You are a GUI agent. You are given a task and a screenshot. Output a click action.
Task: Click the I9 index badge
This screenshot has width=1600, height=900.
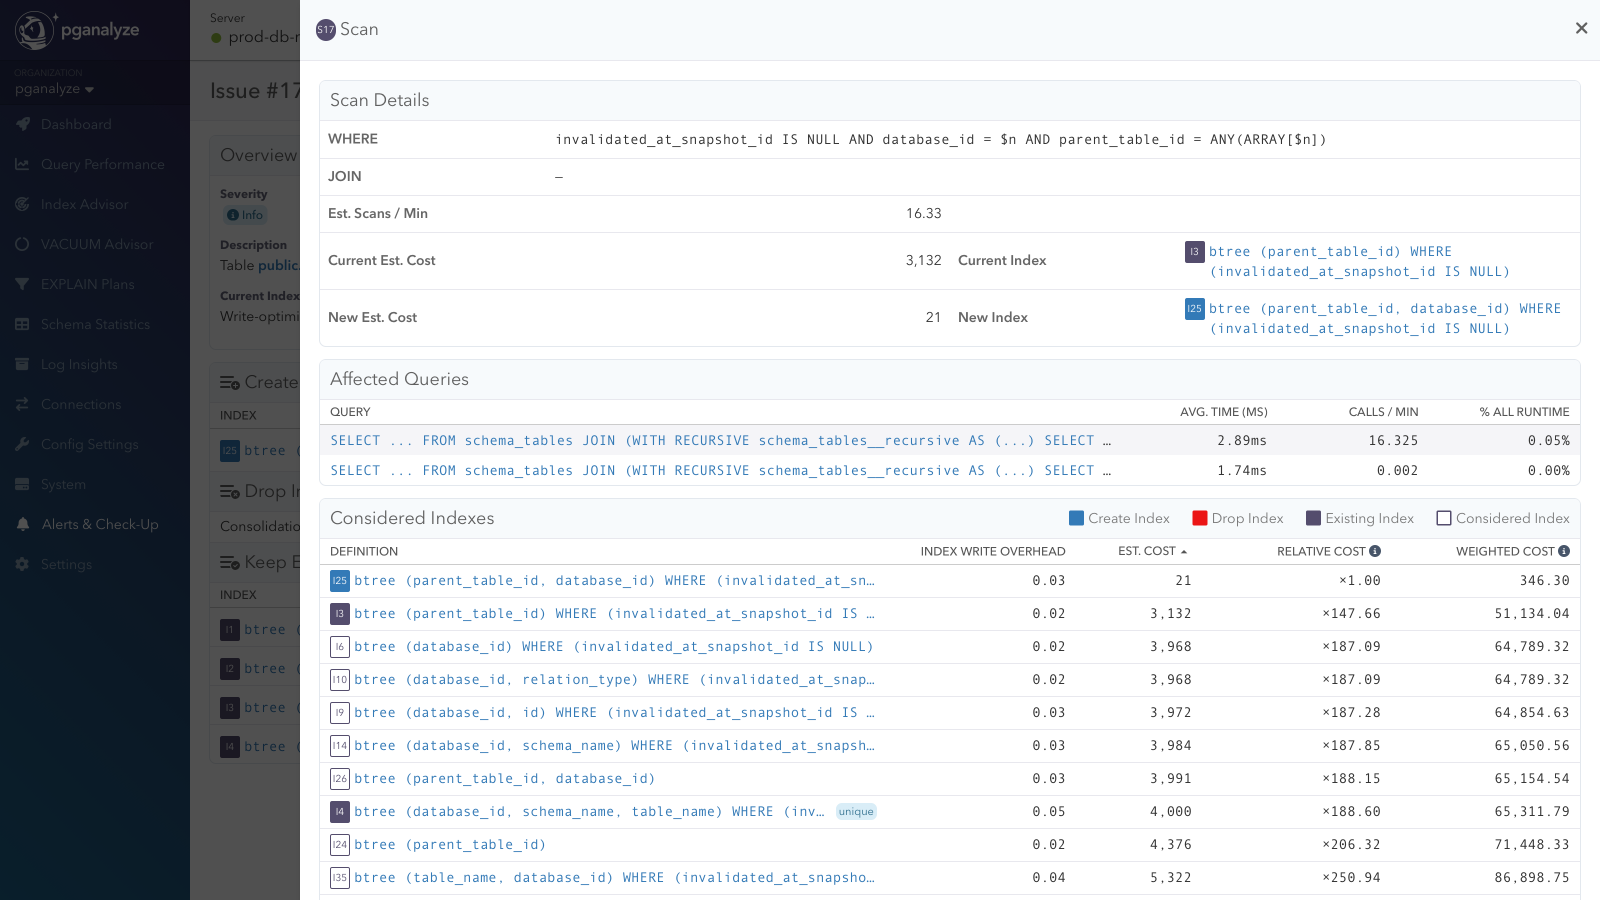tap(340, 713)
